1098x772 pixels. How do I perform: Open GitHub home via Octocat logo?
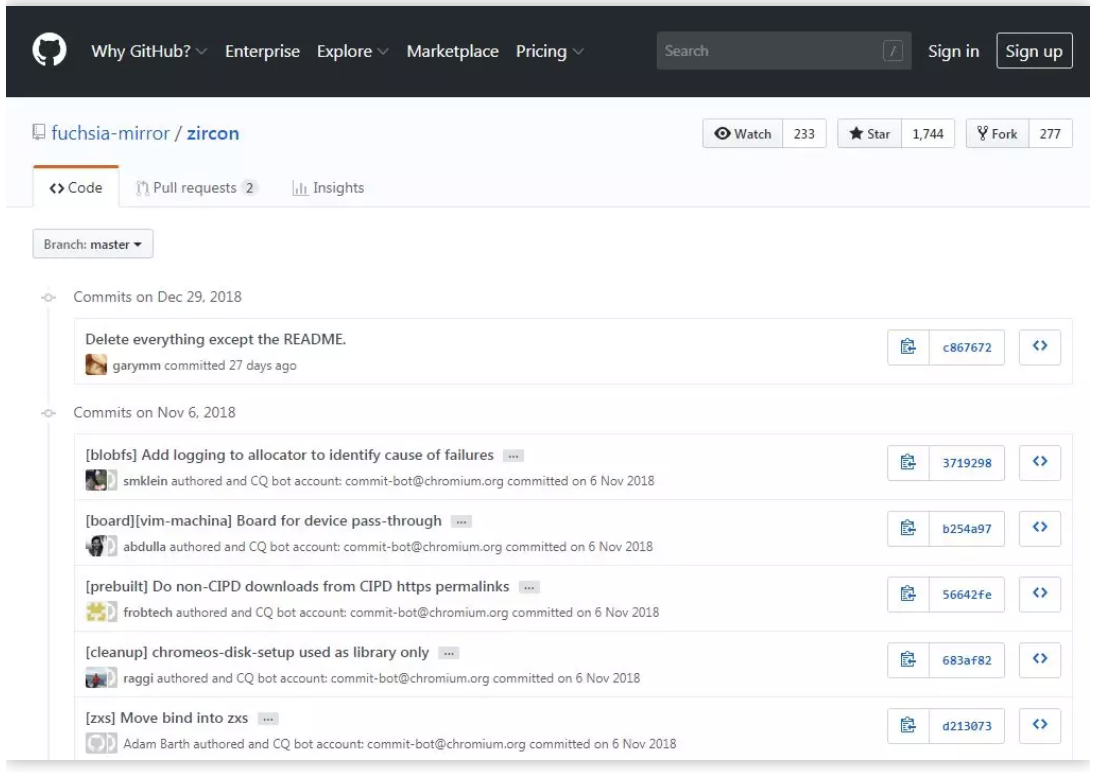tap(49, 50)
